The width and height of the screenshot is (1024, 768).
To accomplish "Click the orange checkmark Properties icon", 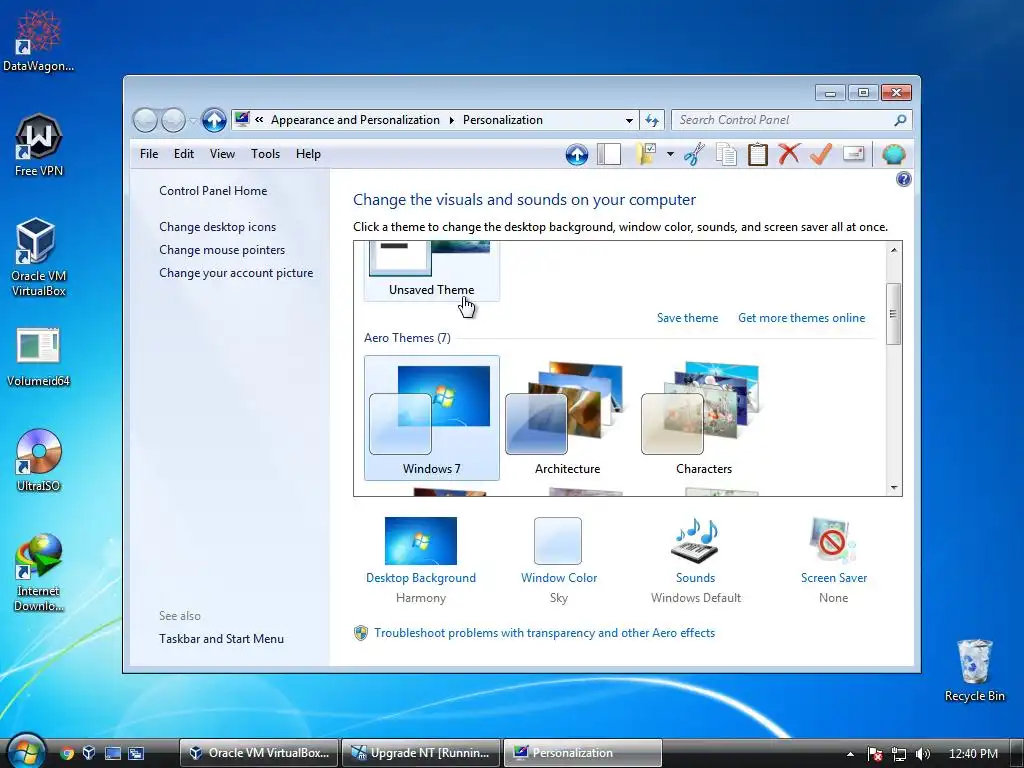I will [x=821, y=154].
